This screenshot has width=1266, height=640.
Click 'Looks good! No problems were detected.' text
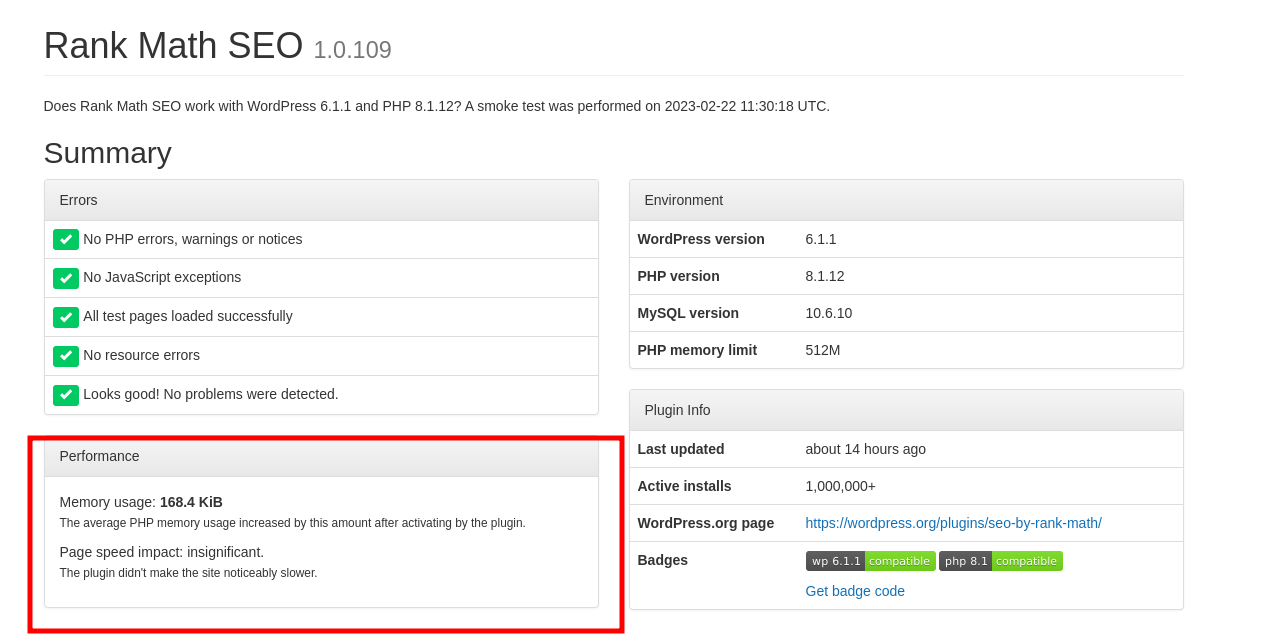click(x=211, y=394)
